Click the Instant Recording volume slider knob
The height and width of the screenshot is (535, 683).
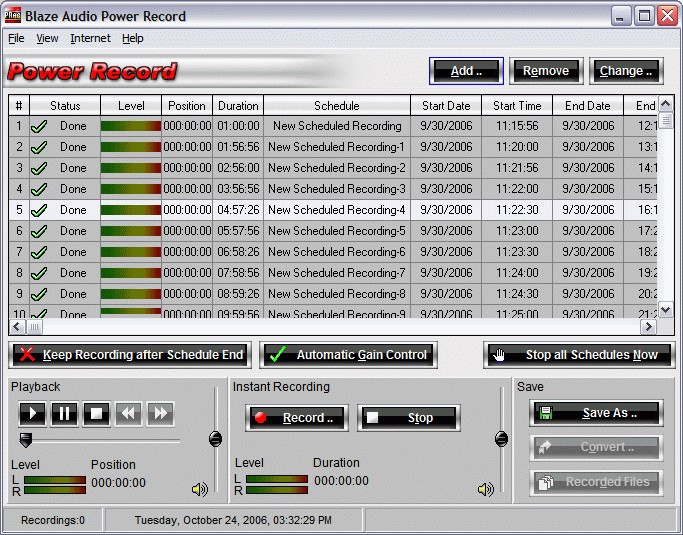(501, 439)
